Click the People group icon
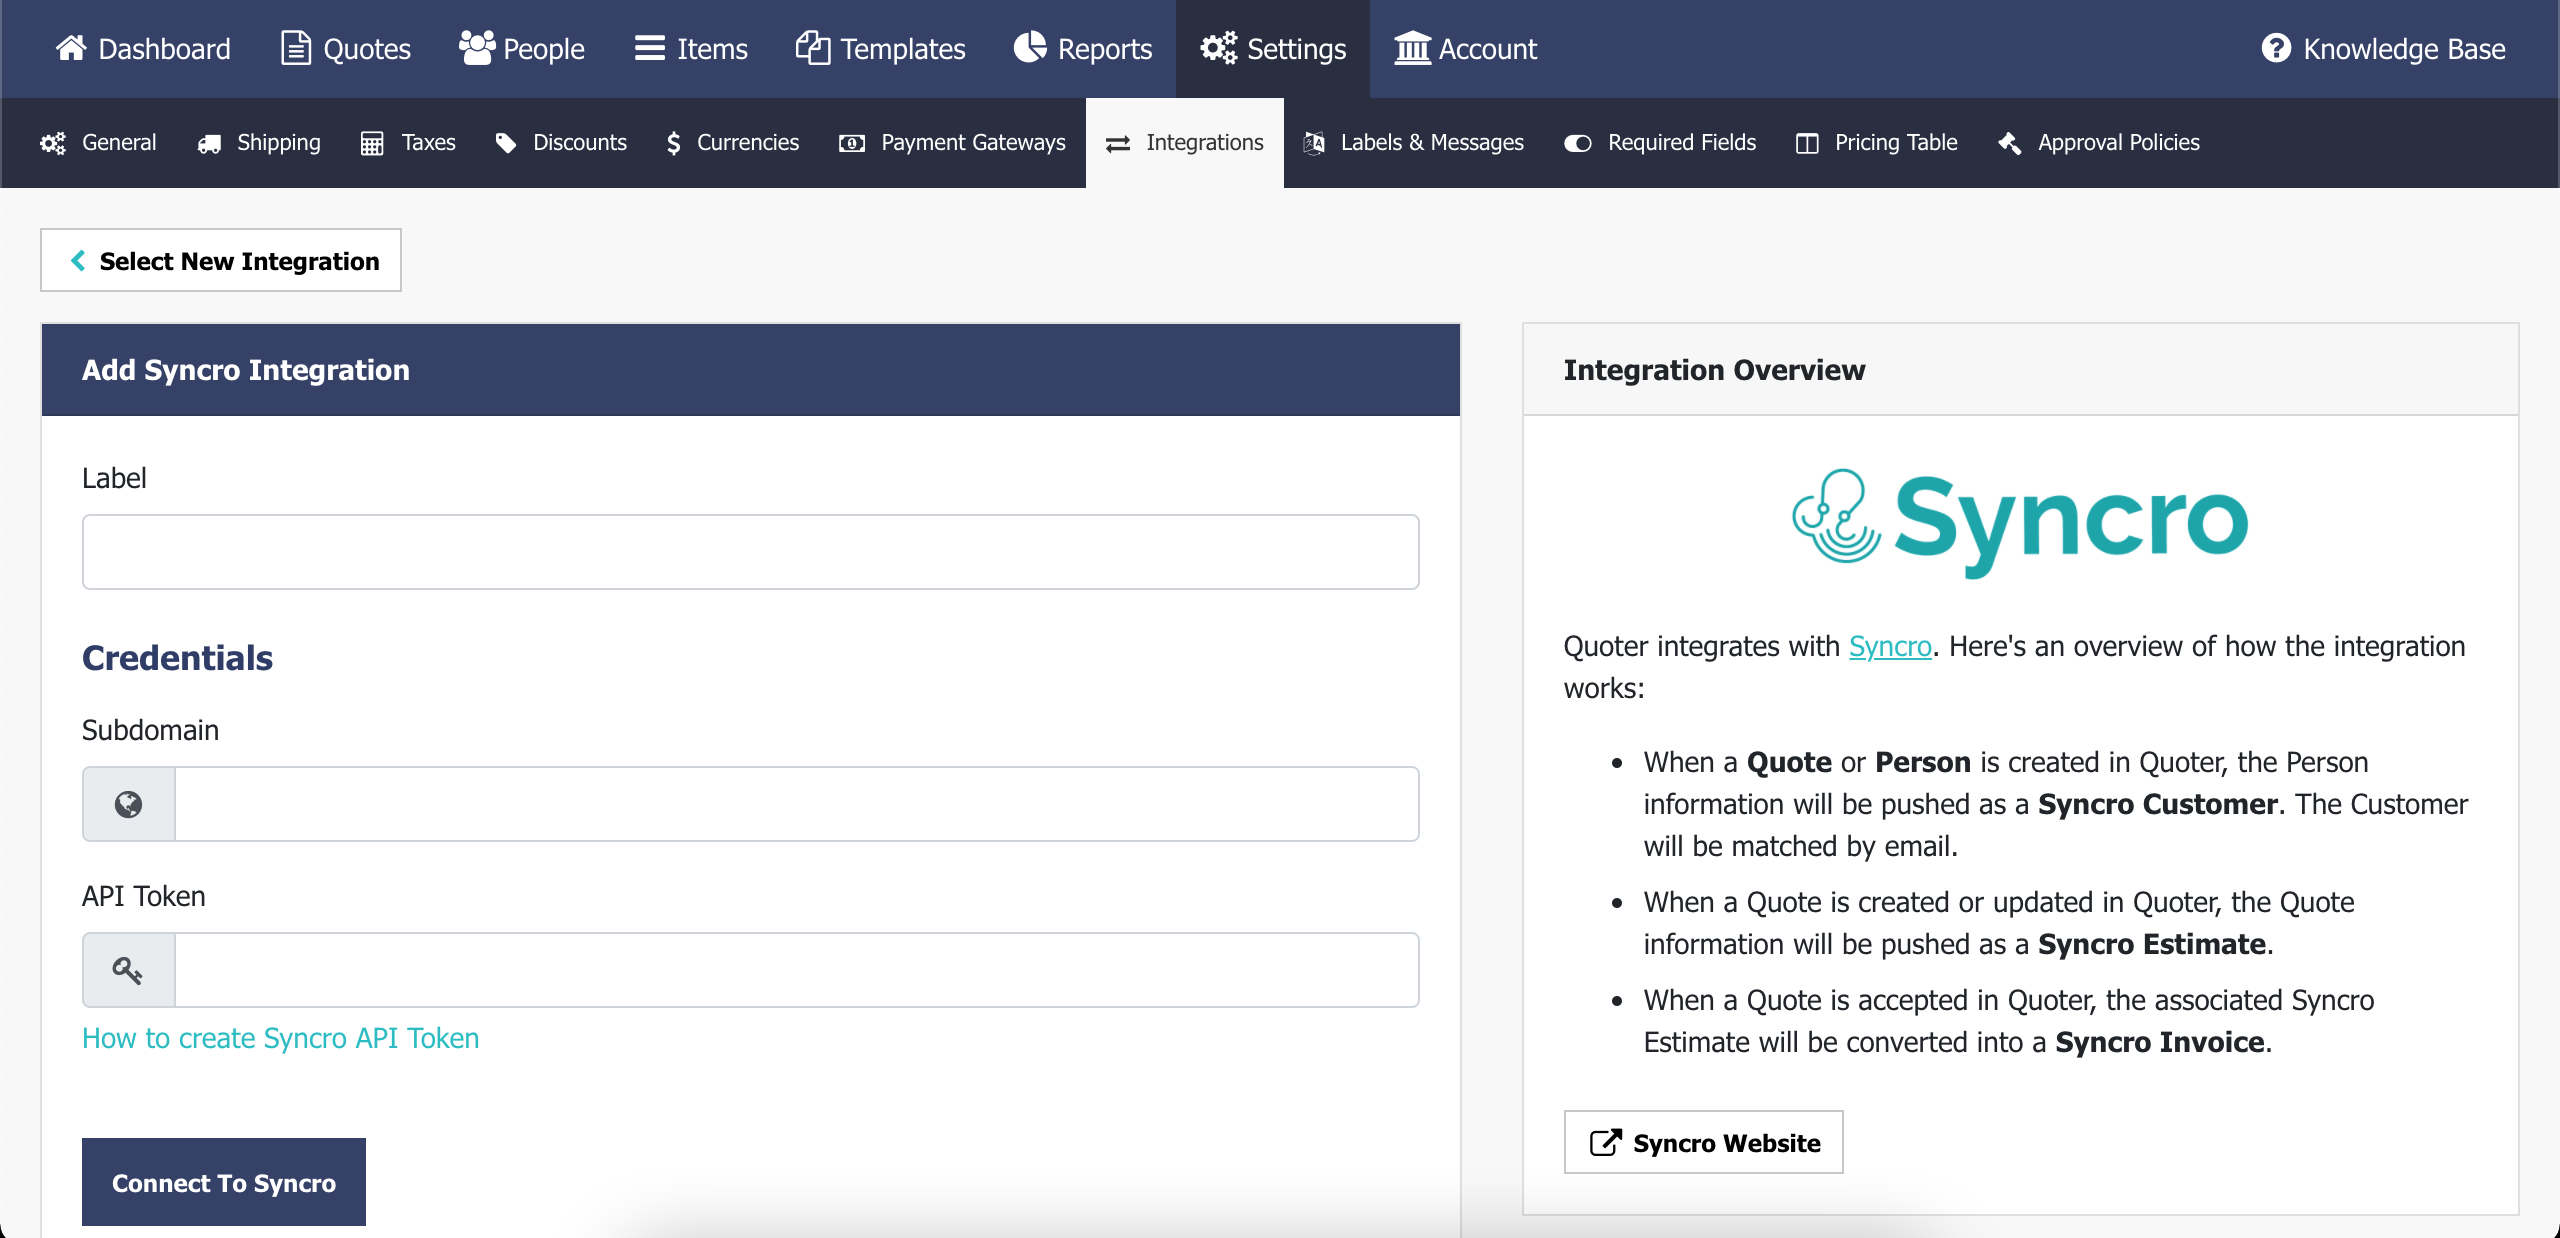The width and height of the screenshot is (2560, 1238). 477,48
